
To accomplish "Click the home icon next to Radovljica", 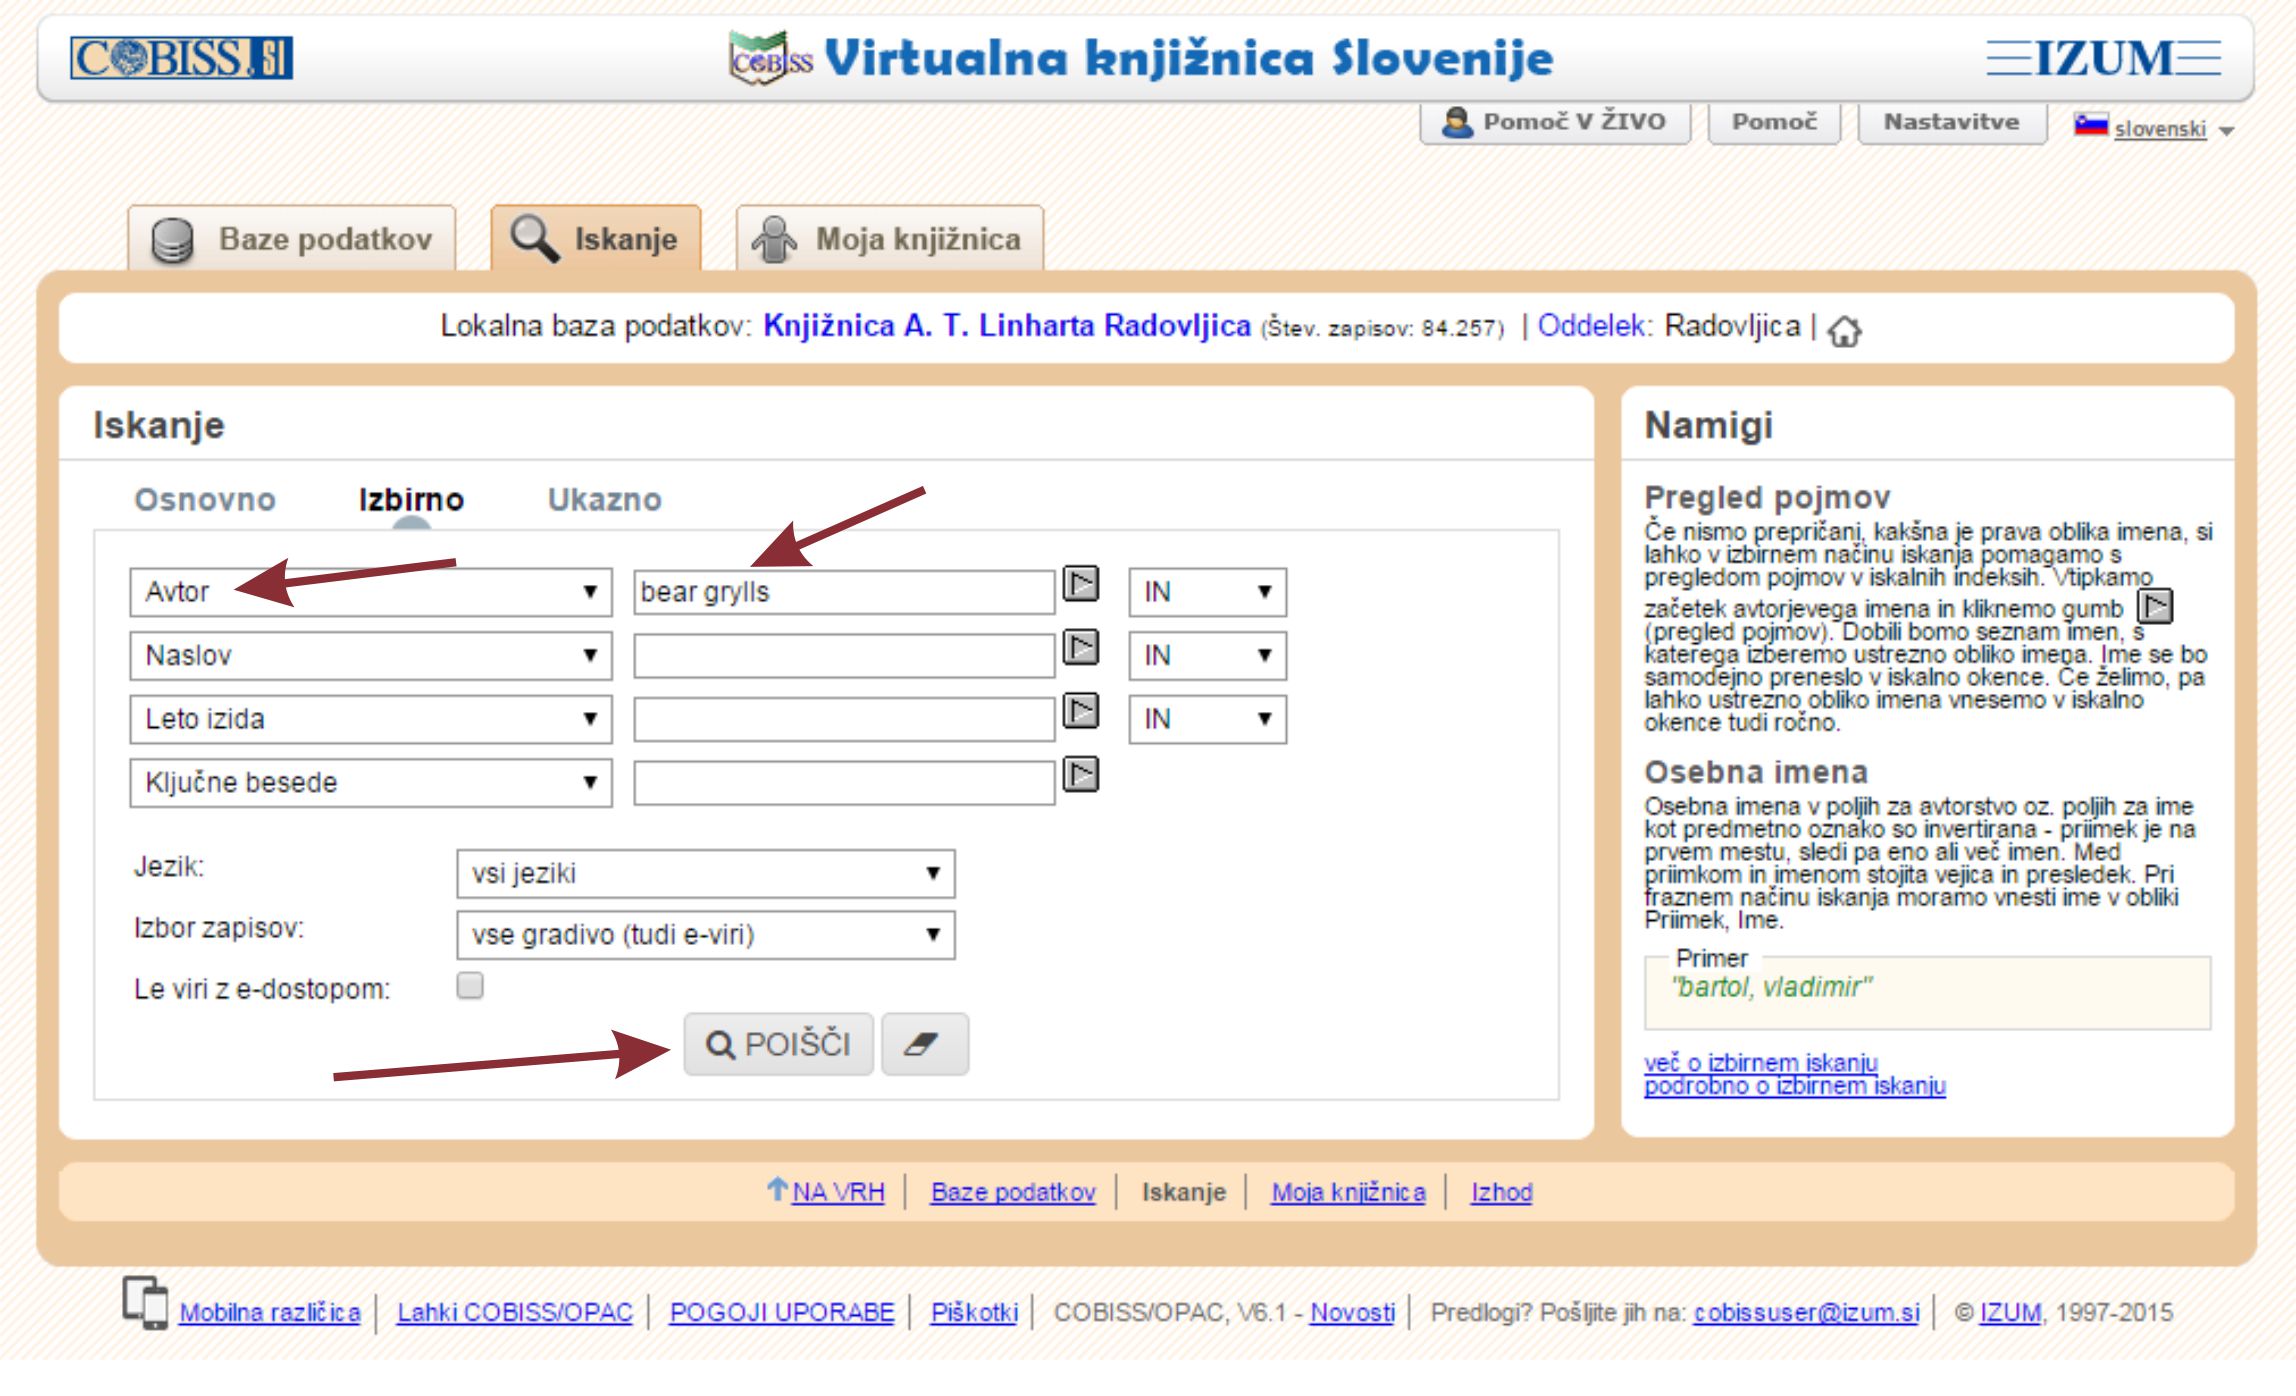I will pyautogui.click(x=1845, y=330).
